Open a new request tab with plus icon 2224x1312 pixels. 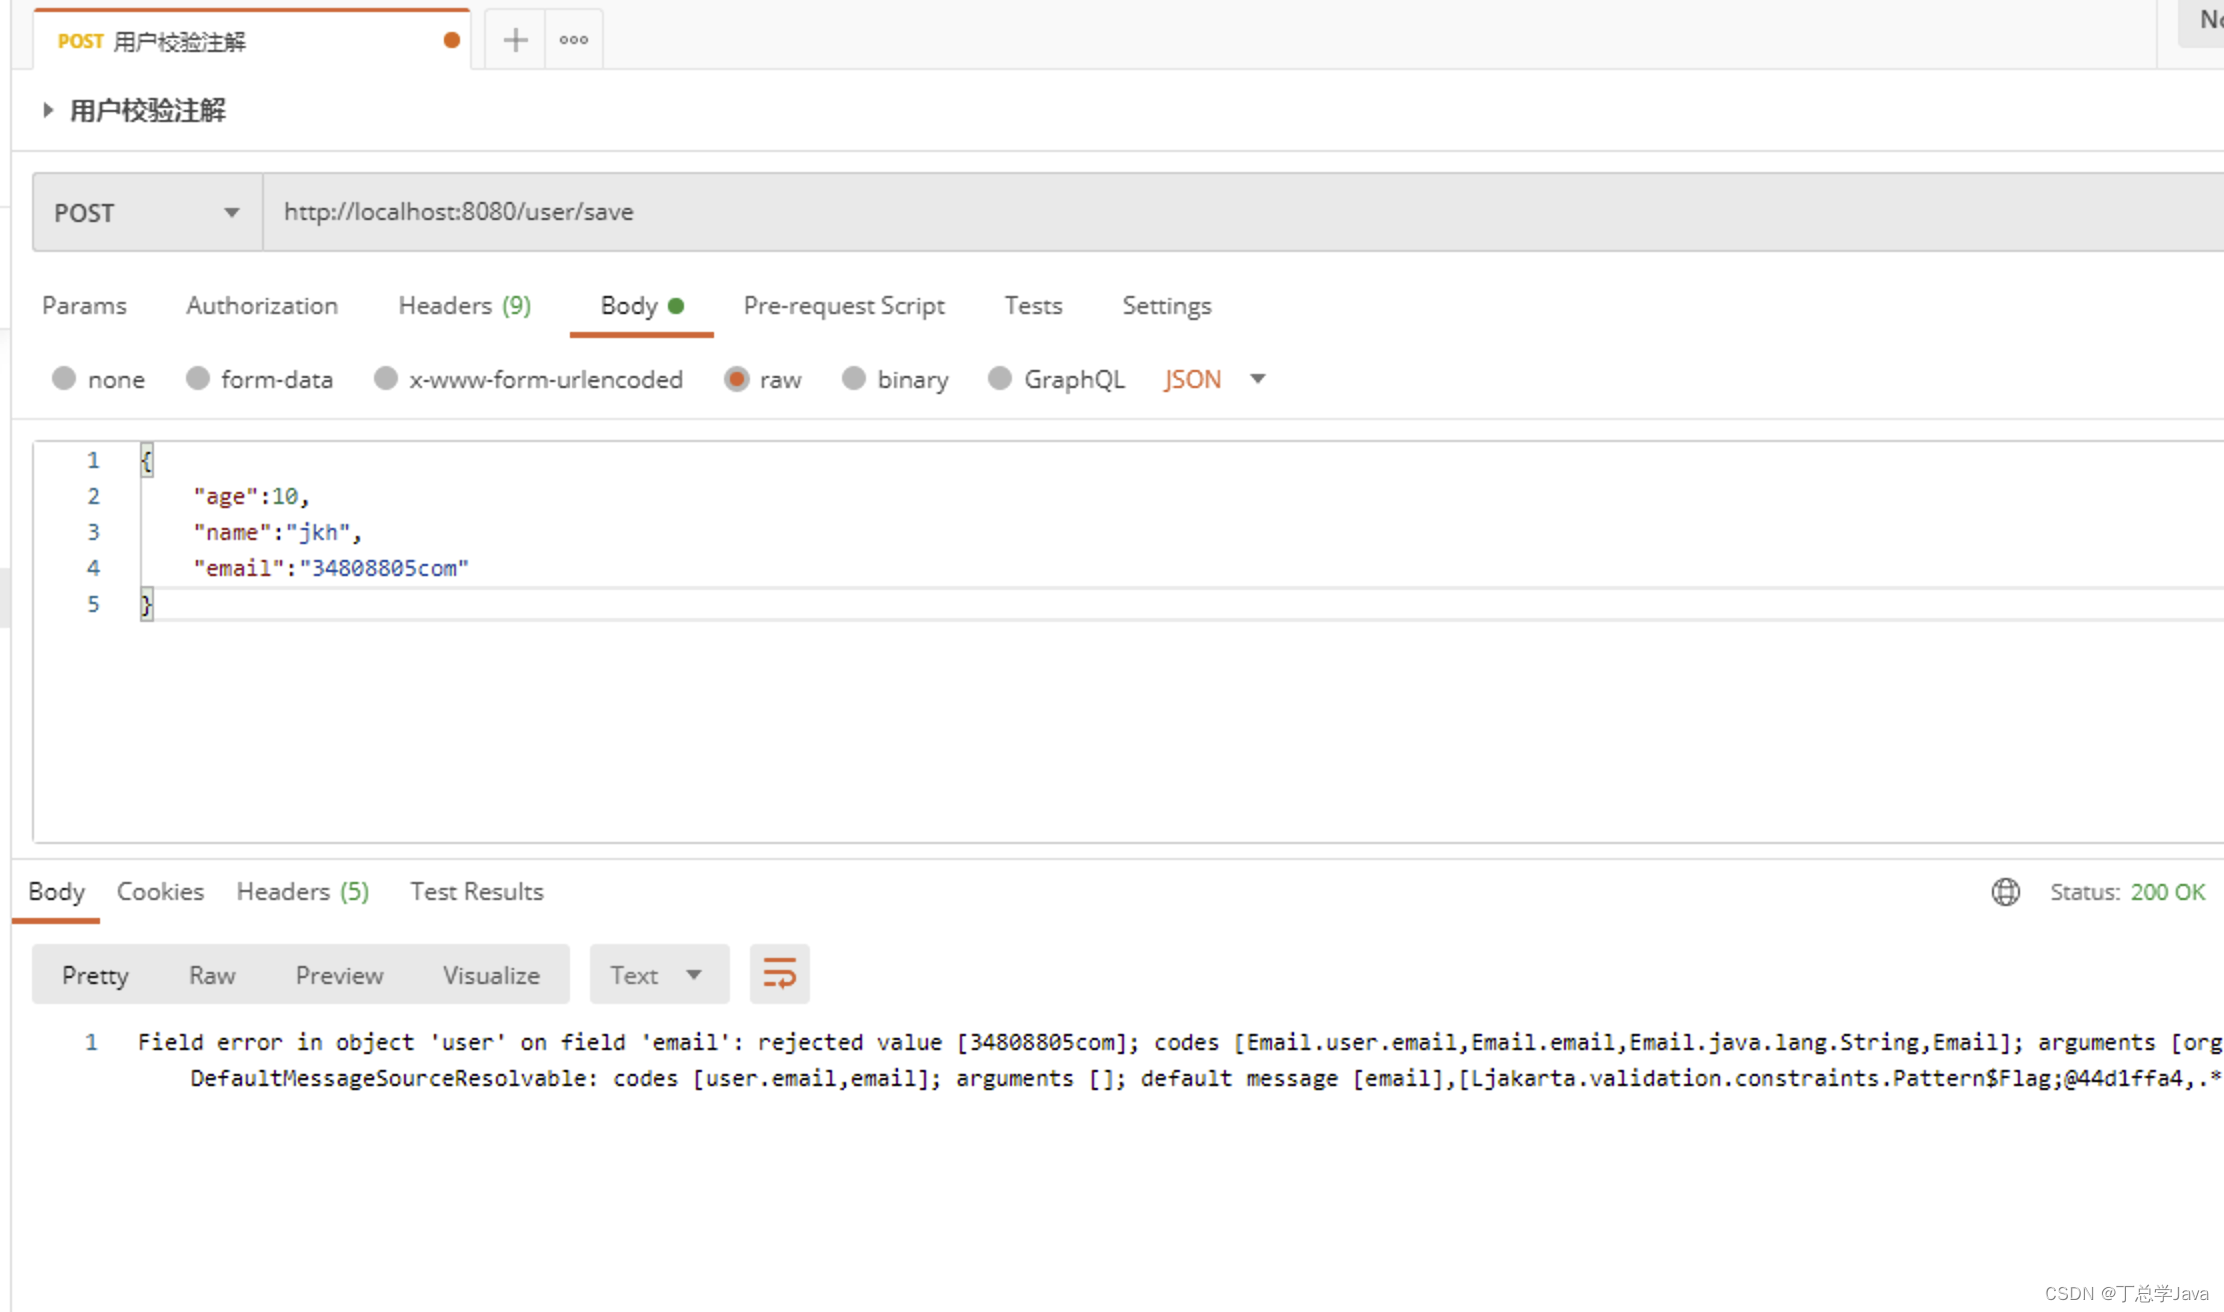515,40
